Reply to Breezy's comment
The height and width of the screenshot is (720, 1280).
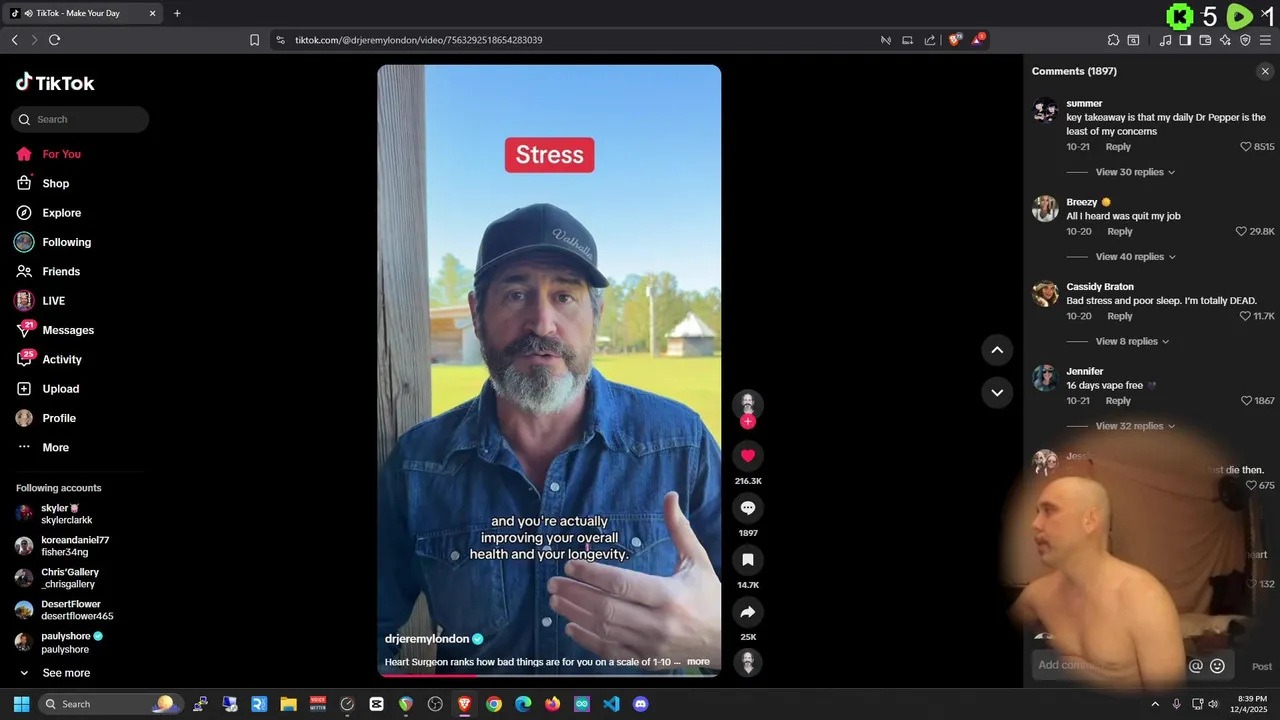click(1120, 231)
